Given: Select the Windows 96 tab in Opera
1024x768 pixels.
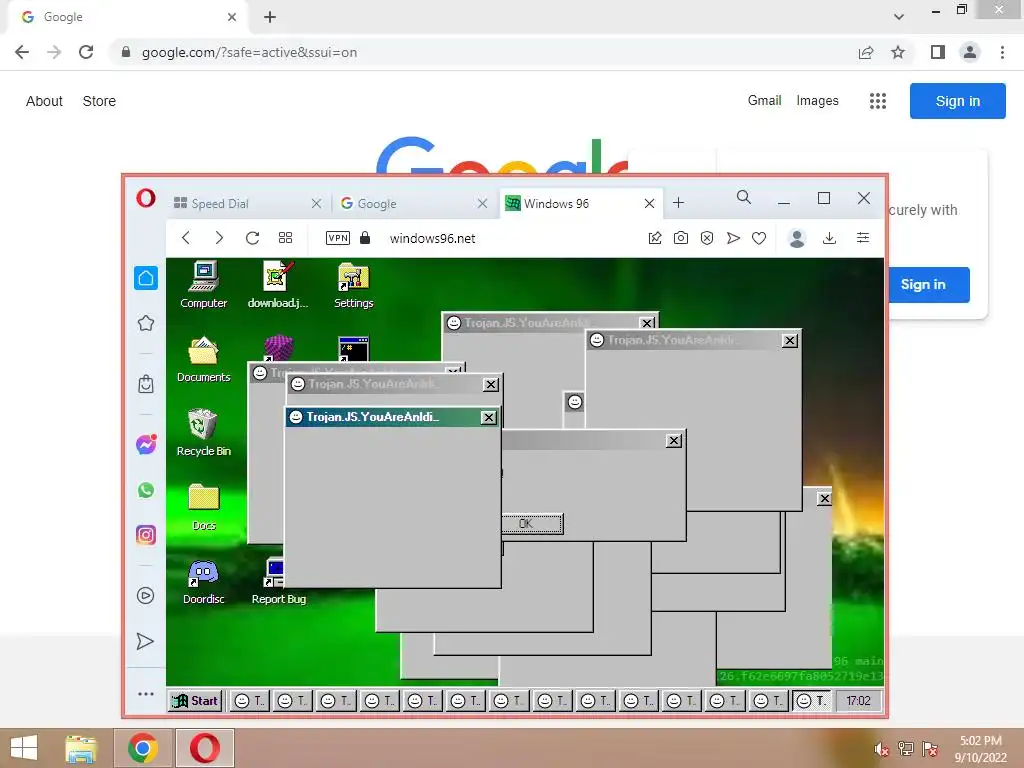Looking at the screenshot, I should click(x=581, y=204).
